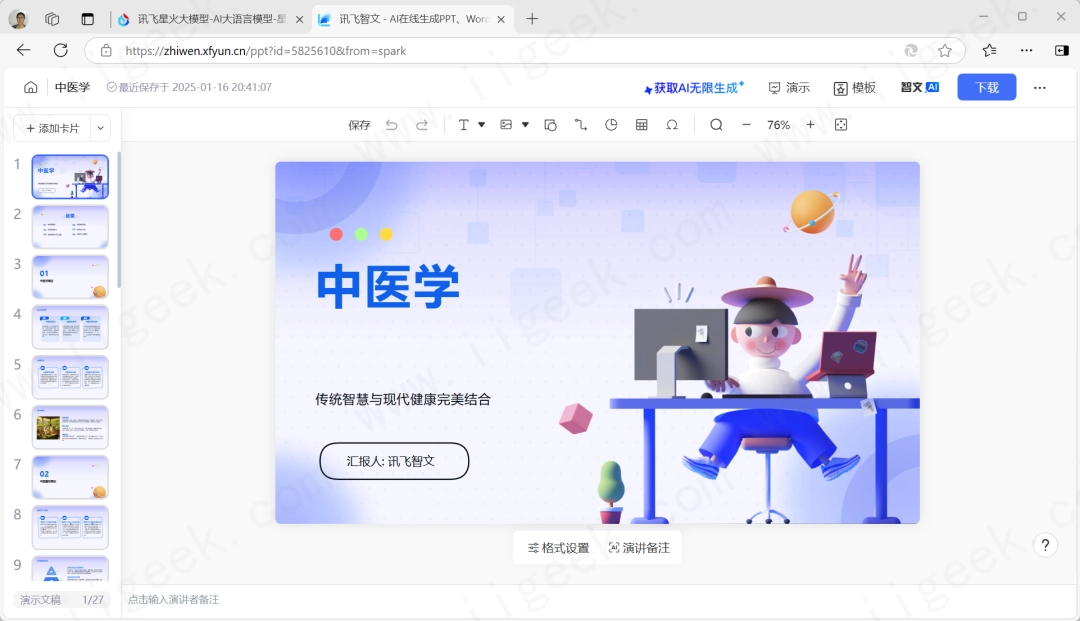Open search with the magnifier icon
Image resolution: width=1080 pixels, height=621 pixels.
pos(716,124)
